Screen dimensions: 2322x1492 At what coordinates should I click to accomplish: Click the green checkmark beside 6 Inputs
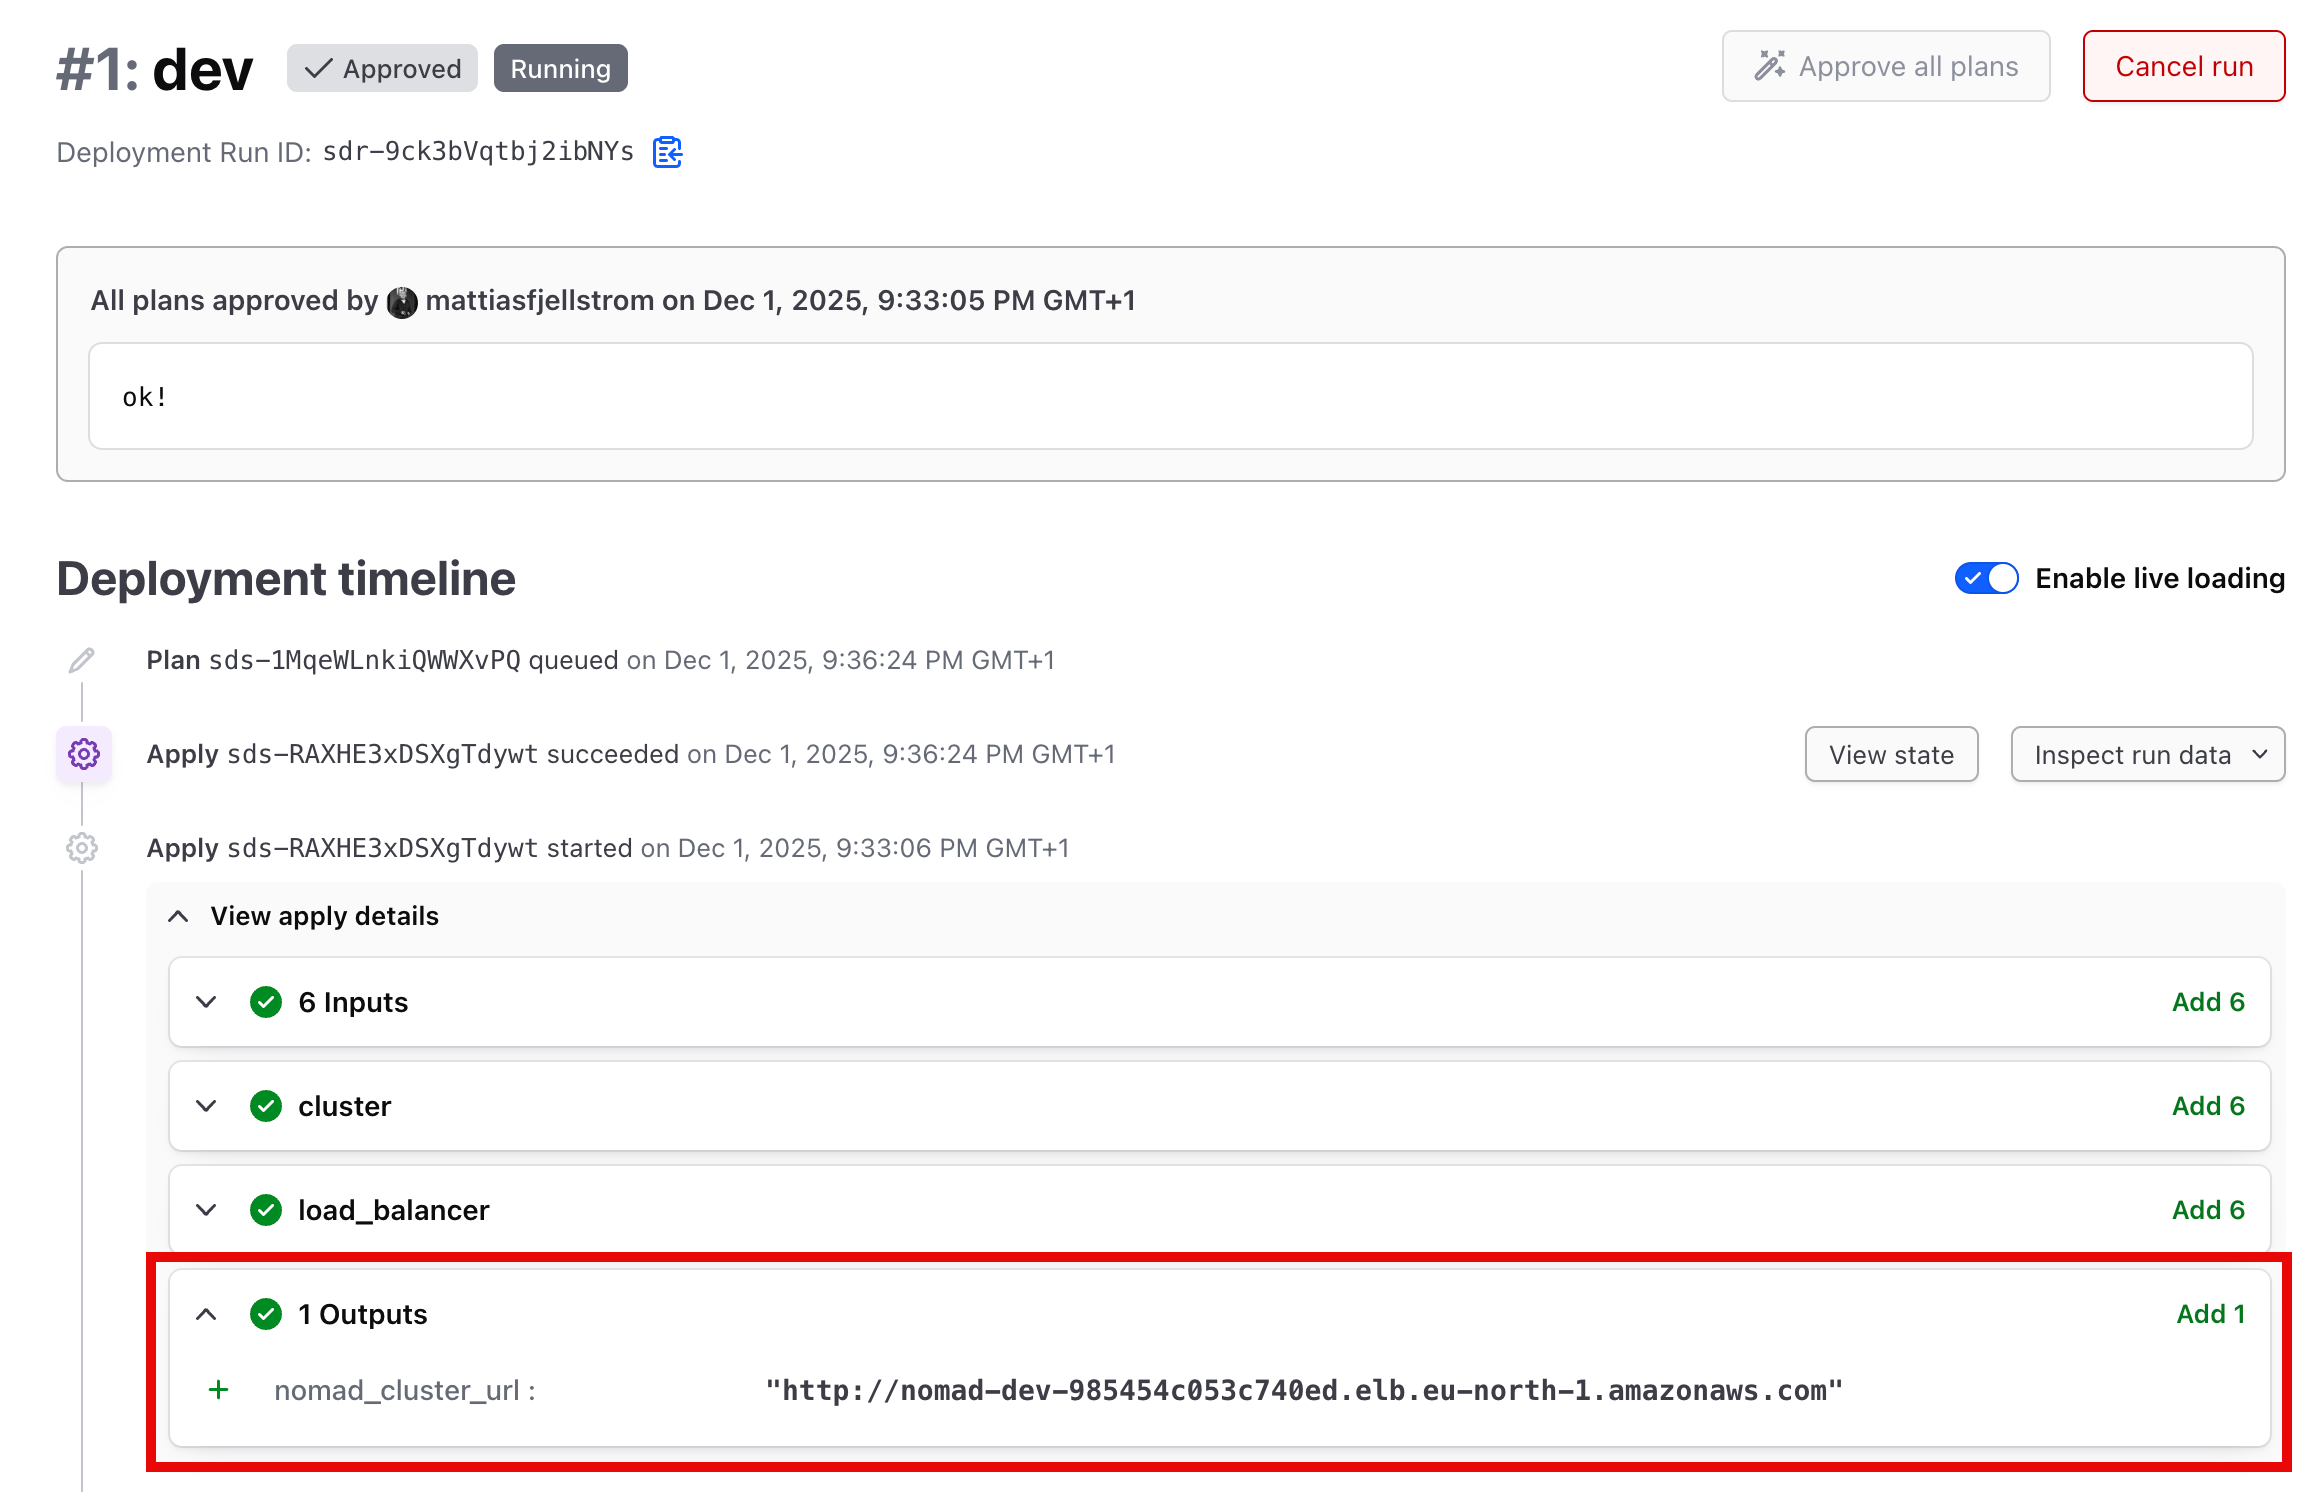(266, 1002)
